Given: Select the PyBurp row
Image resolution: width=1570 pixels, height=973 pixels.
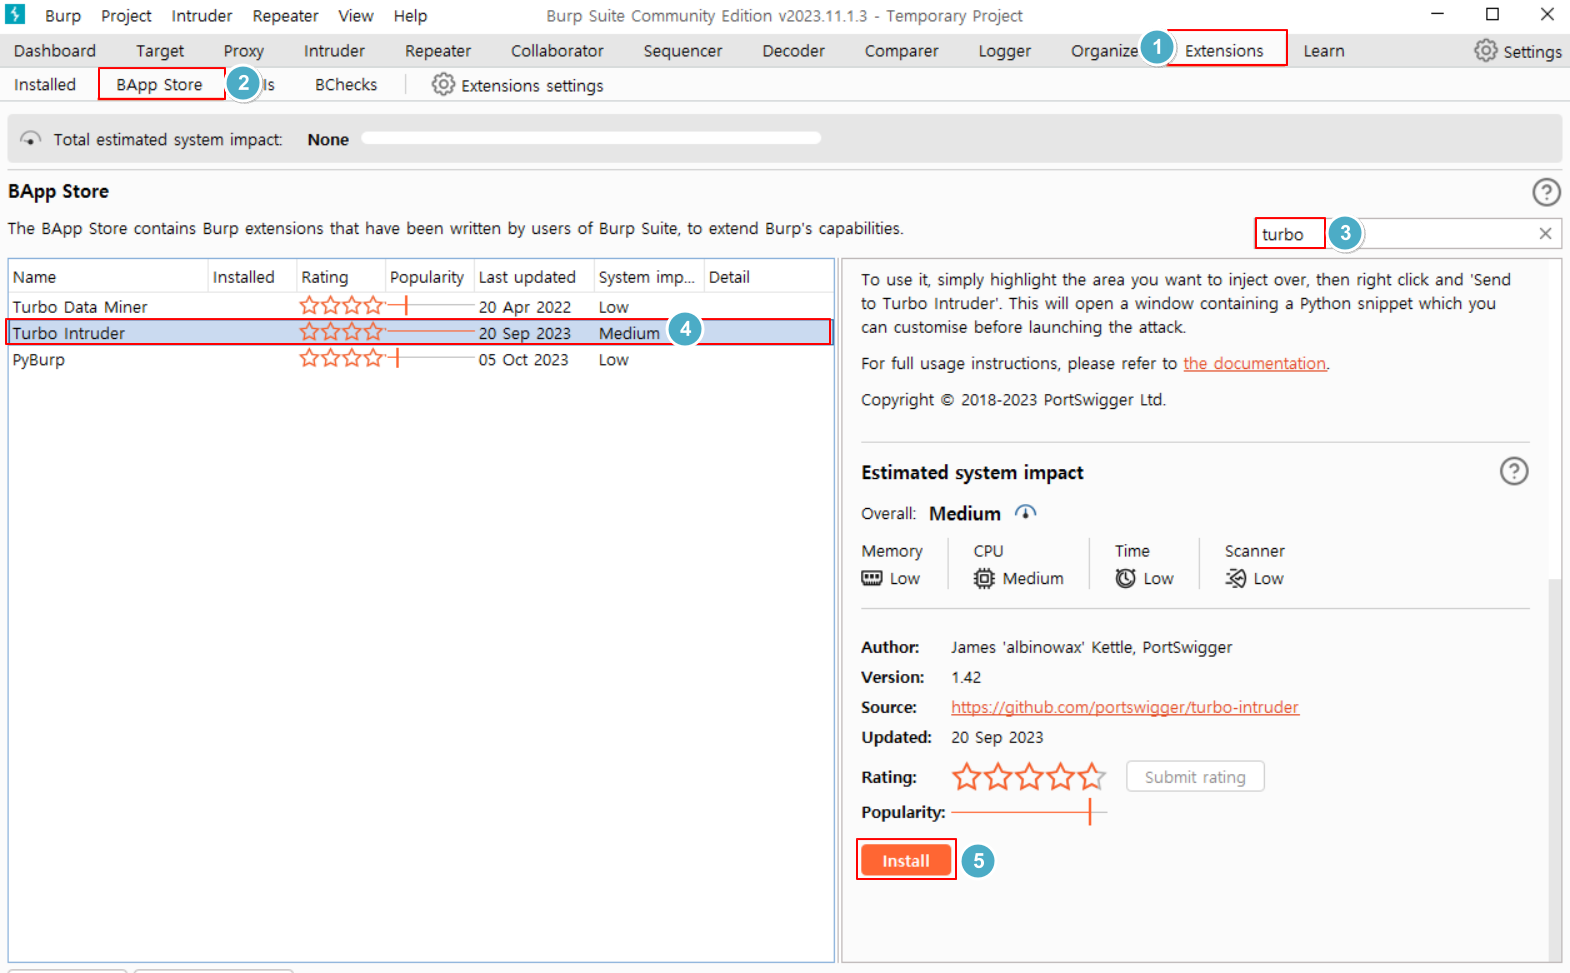Looking at the screenshot, I should (x=420, y=360).
